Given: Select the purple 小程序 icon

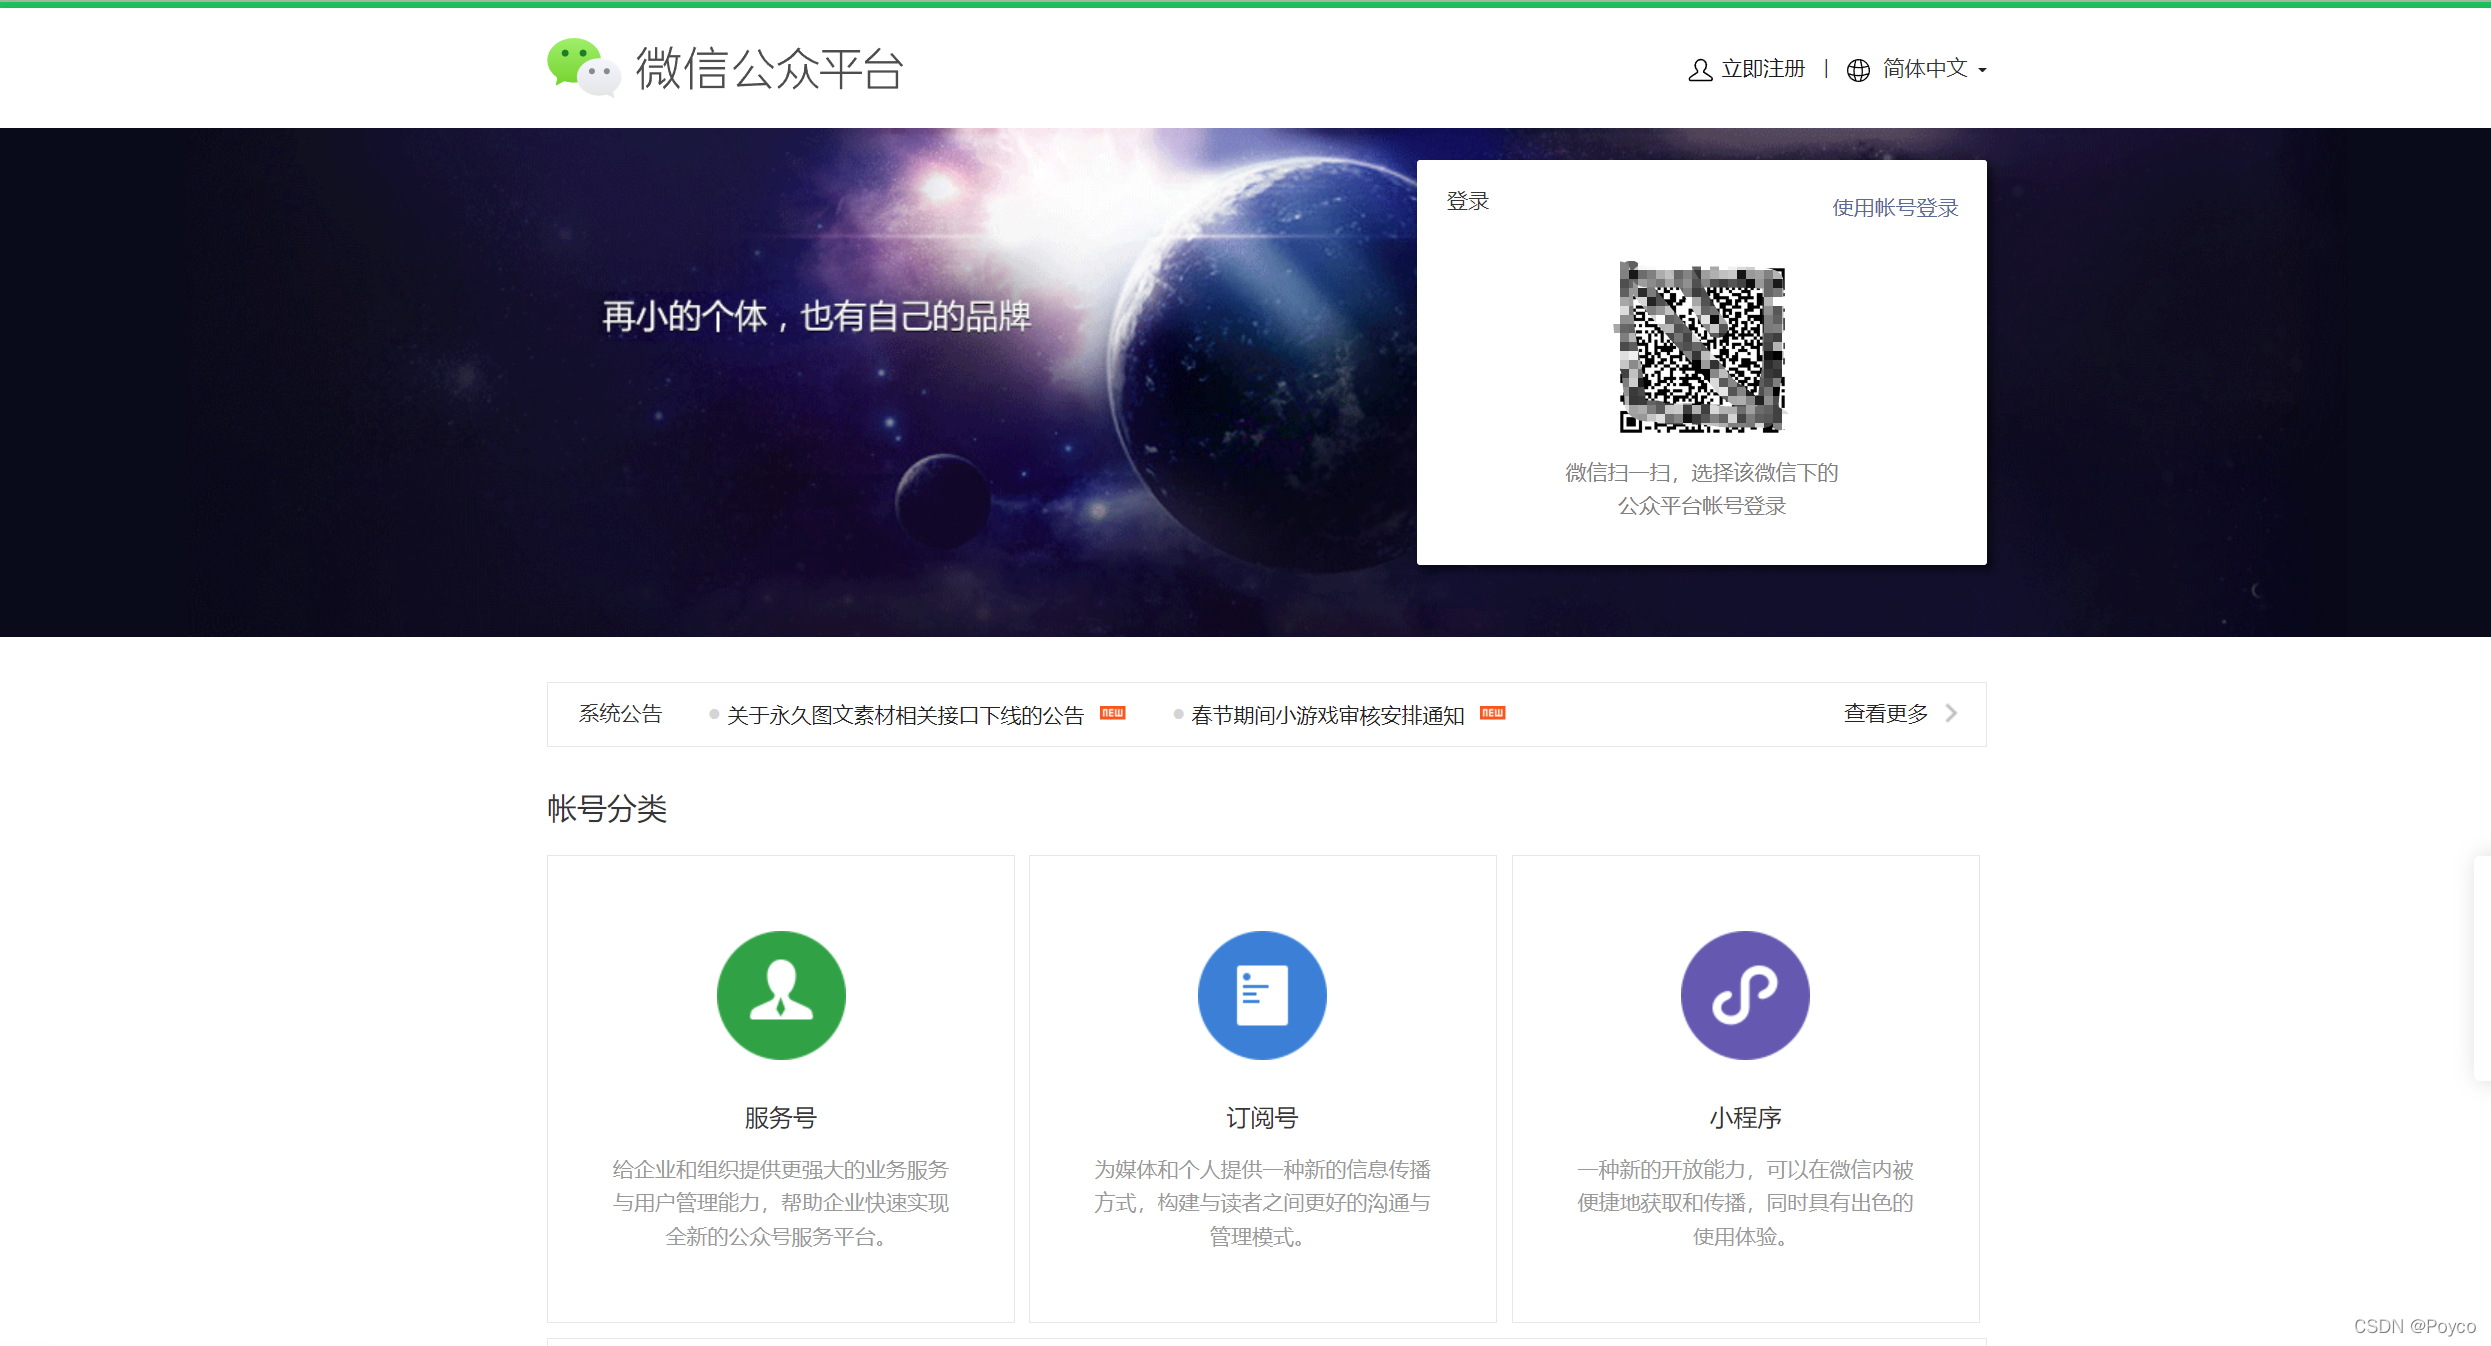Looking at the screenshot, I should coord(1744,994).
